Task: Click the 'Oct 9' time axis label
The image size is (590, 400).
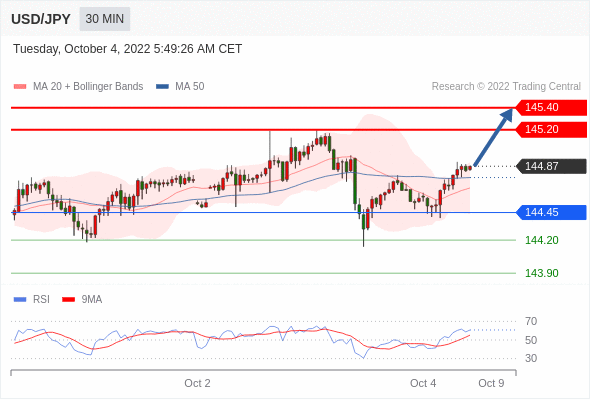Action: [491, 383]
